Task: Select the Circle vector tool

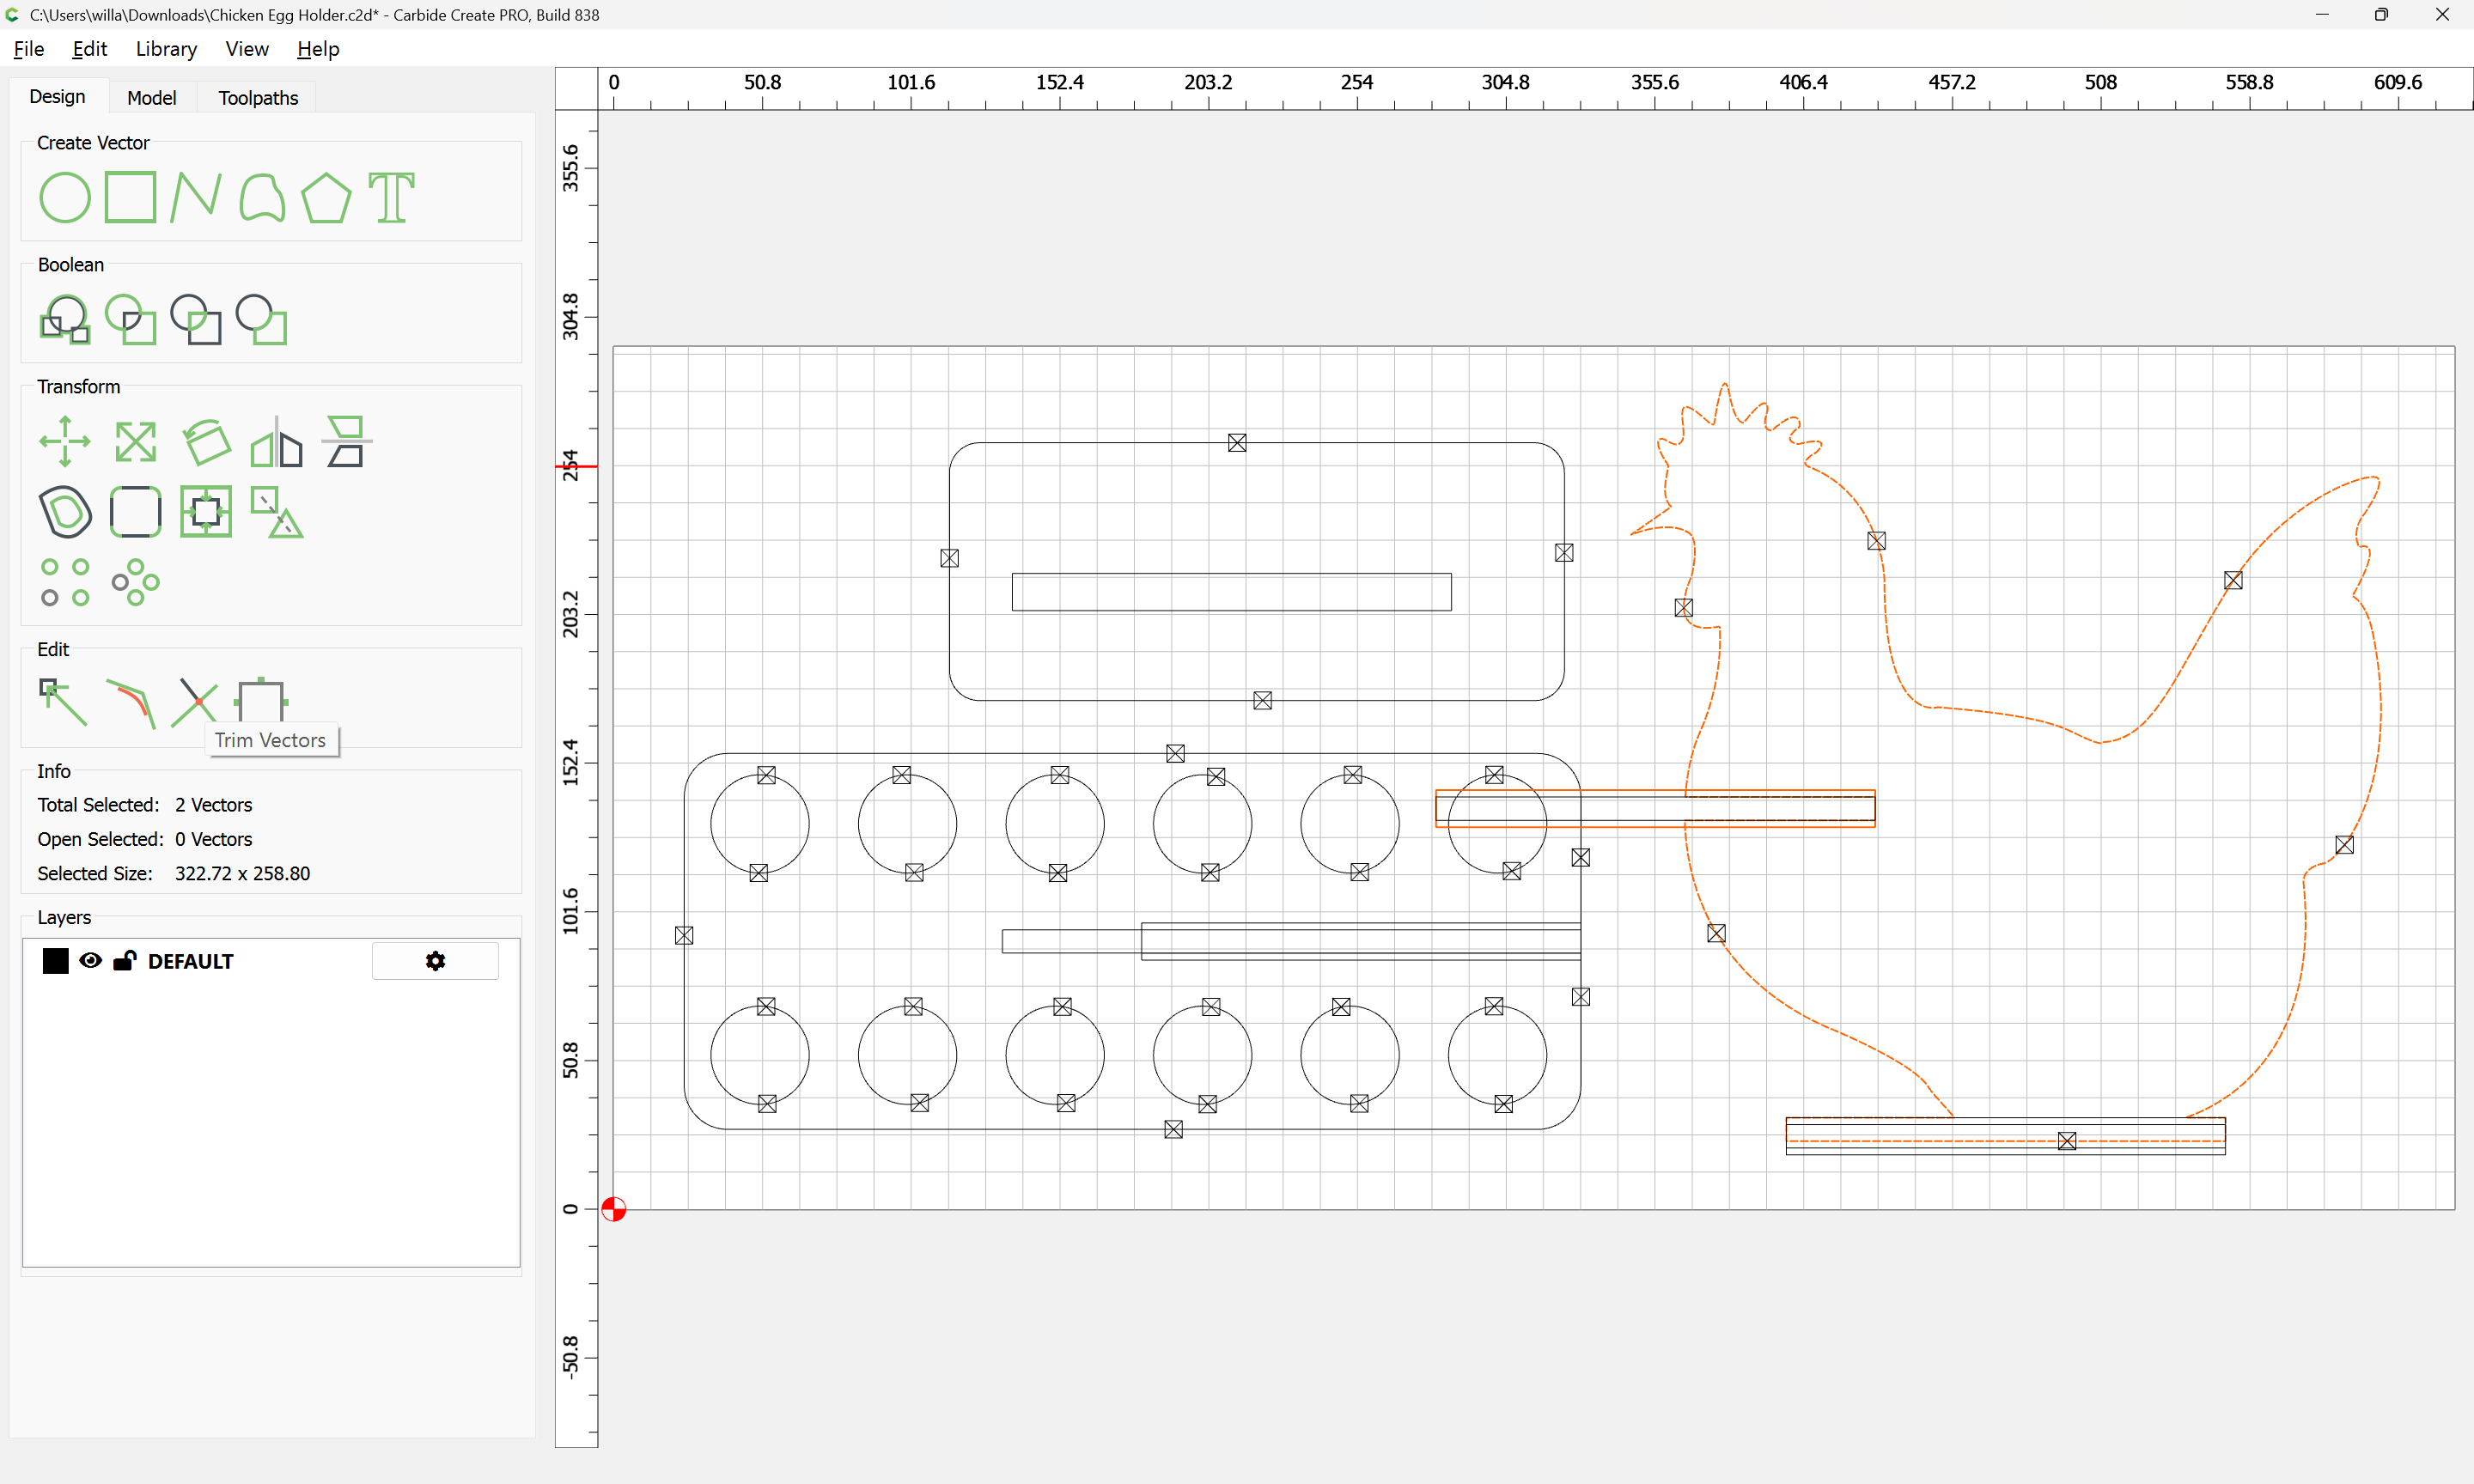Action: (x=65, y=197)
